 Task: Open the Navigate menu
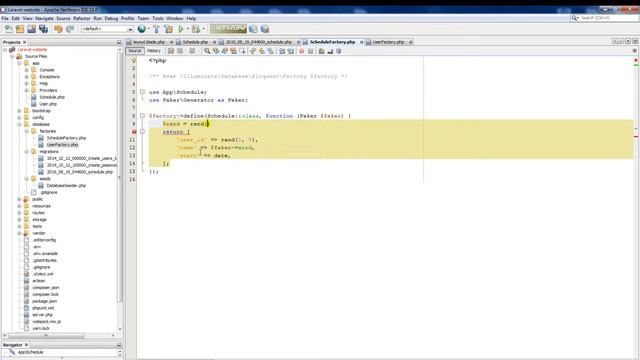(x=44, y=18)
